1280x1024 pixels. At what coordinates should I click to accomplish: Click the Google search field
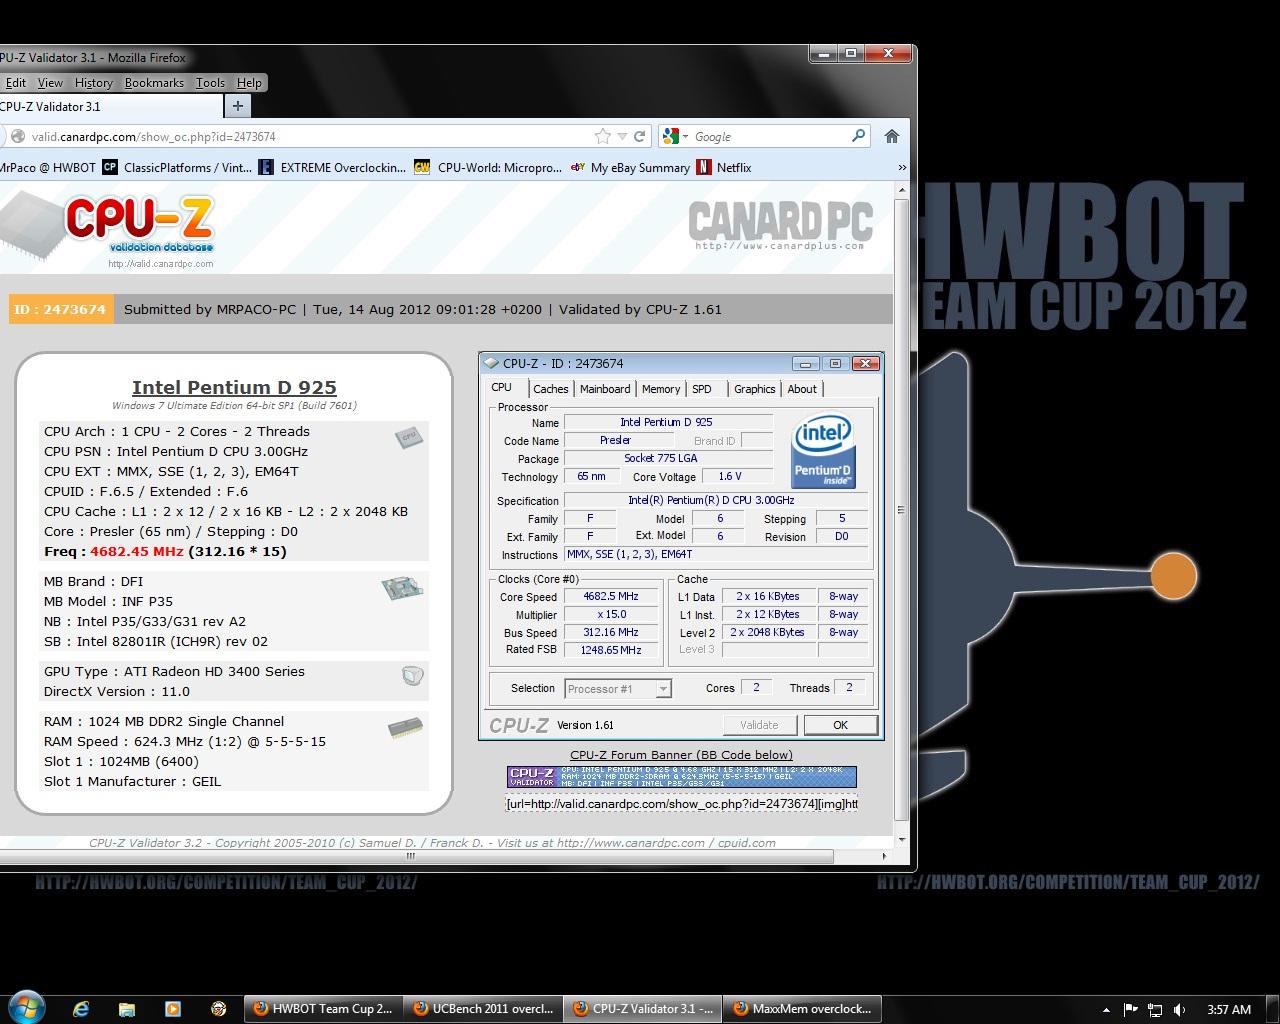770,136
